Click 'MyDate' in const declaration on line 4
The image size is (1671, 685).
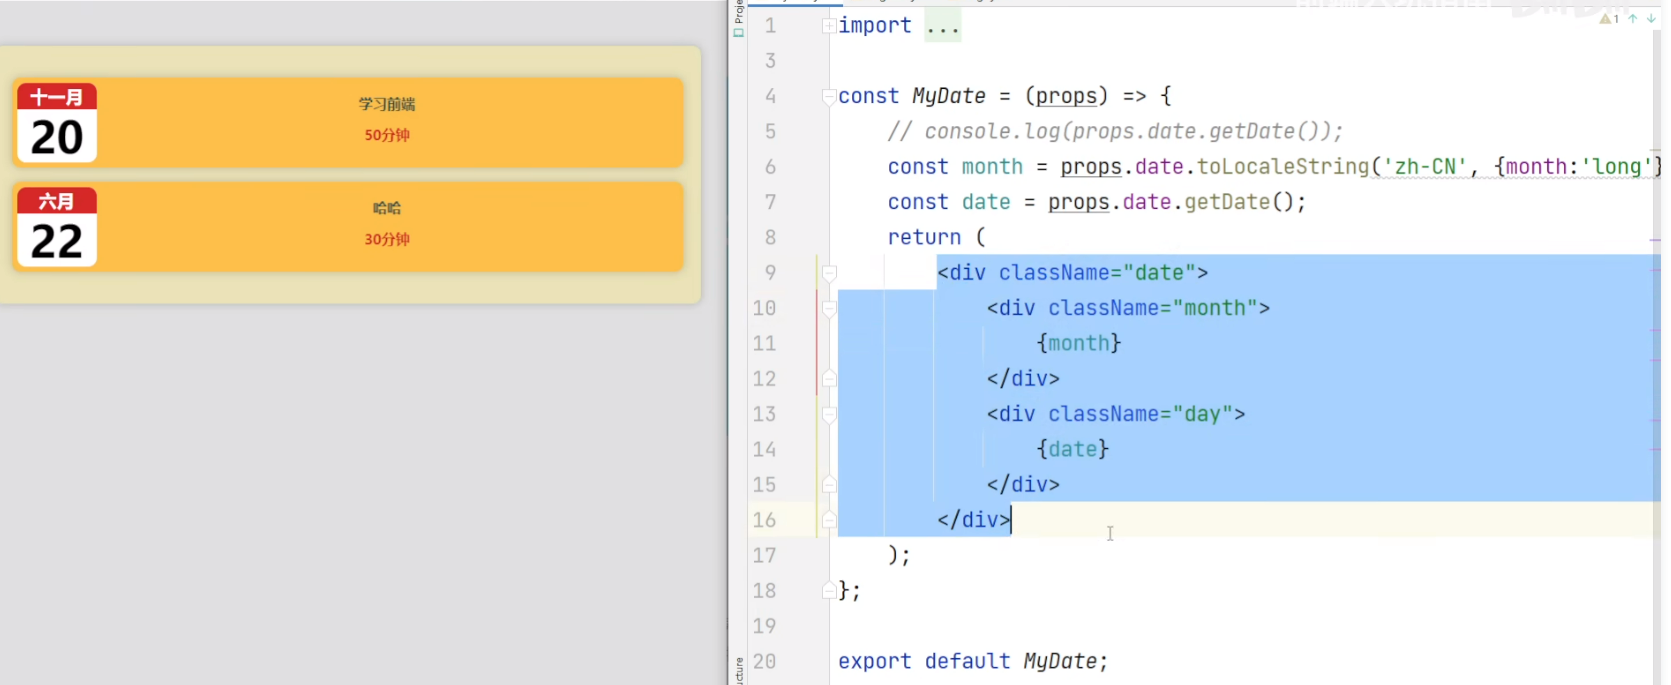[949, 96]
